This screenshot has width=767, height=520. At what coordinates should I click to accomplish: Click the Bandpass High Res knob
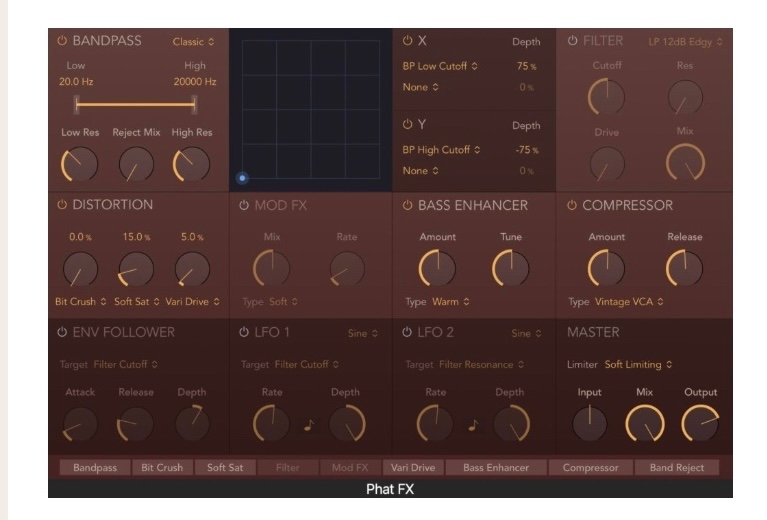(x=192, y=164)
